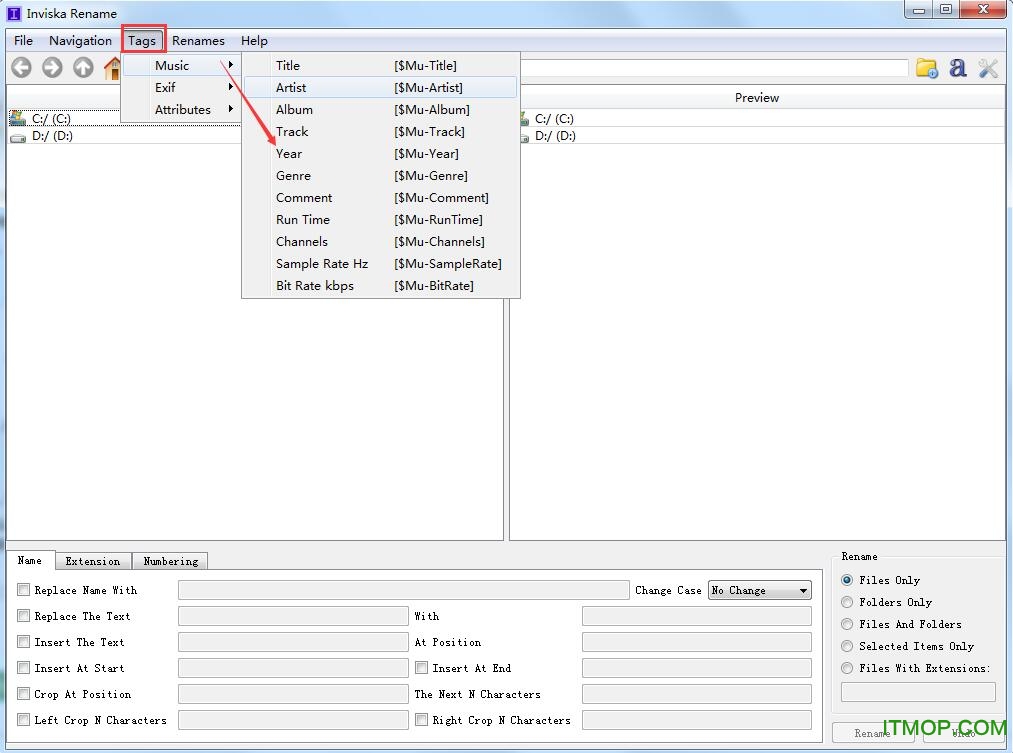This screenshot has height=753, width=1013.
Task: Insert the Comment music tag
Action: tap(381, 197)
